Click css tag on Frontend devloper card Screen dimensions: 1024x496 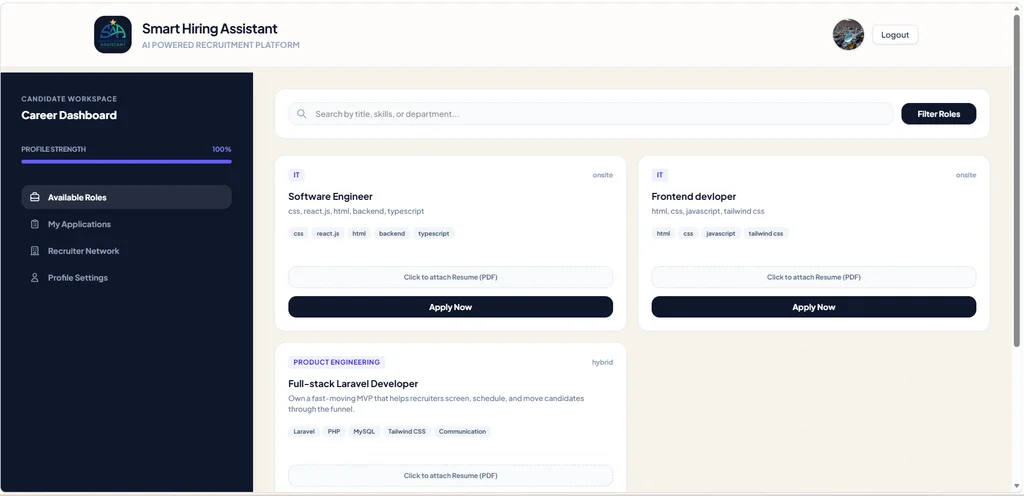(x=688, y=233)
